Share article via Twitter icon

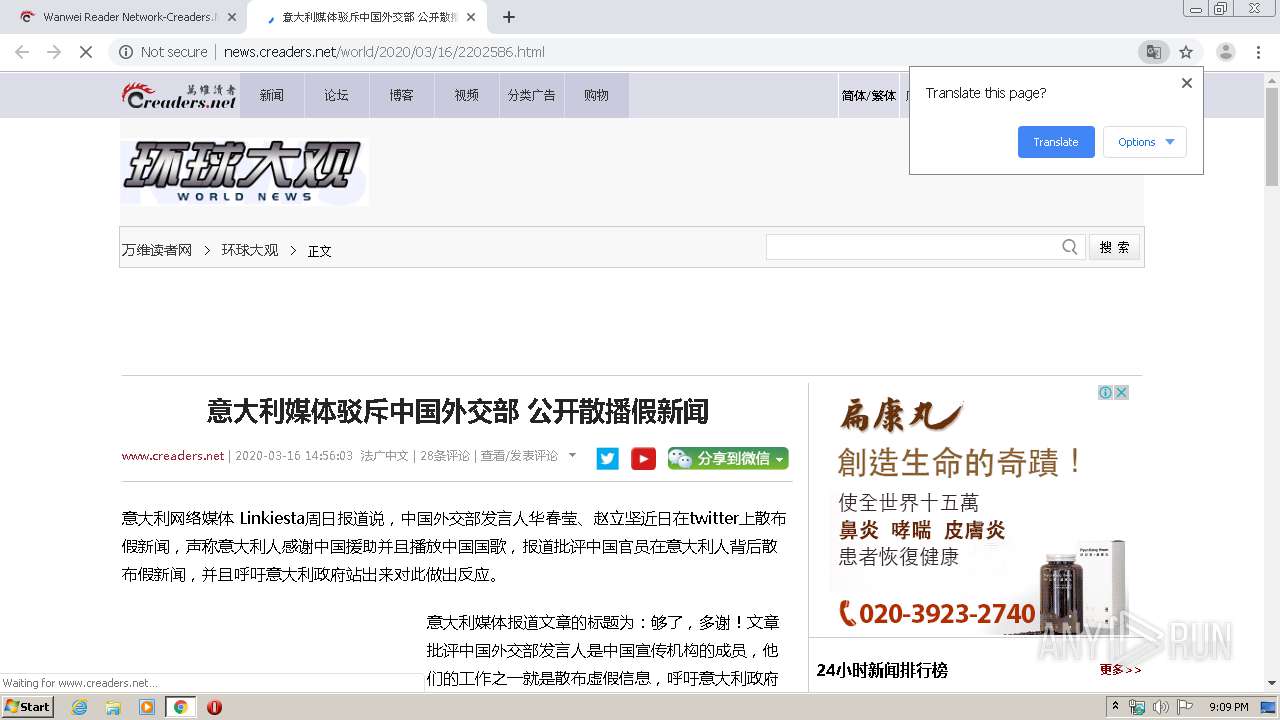pyautogui.click(x=608, y=458)
